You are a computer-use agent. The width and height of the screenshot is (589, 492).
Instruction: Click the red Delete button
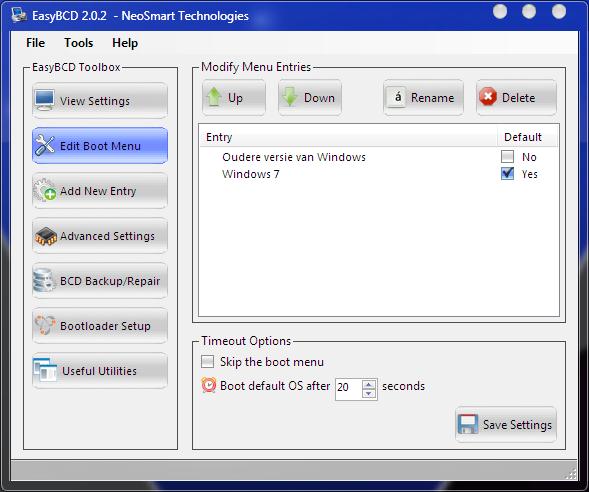click(517, 98)
